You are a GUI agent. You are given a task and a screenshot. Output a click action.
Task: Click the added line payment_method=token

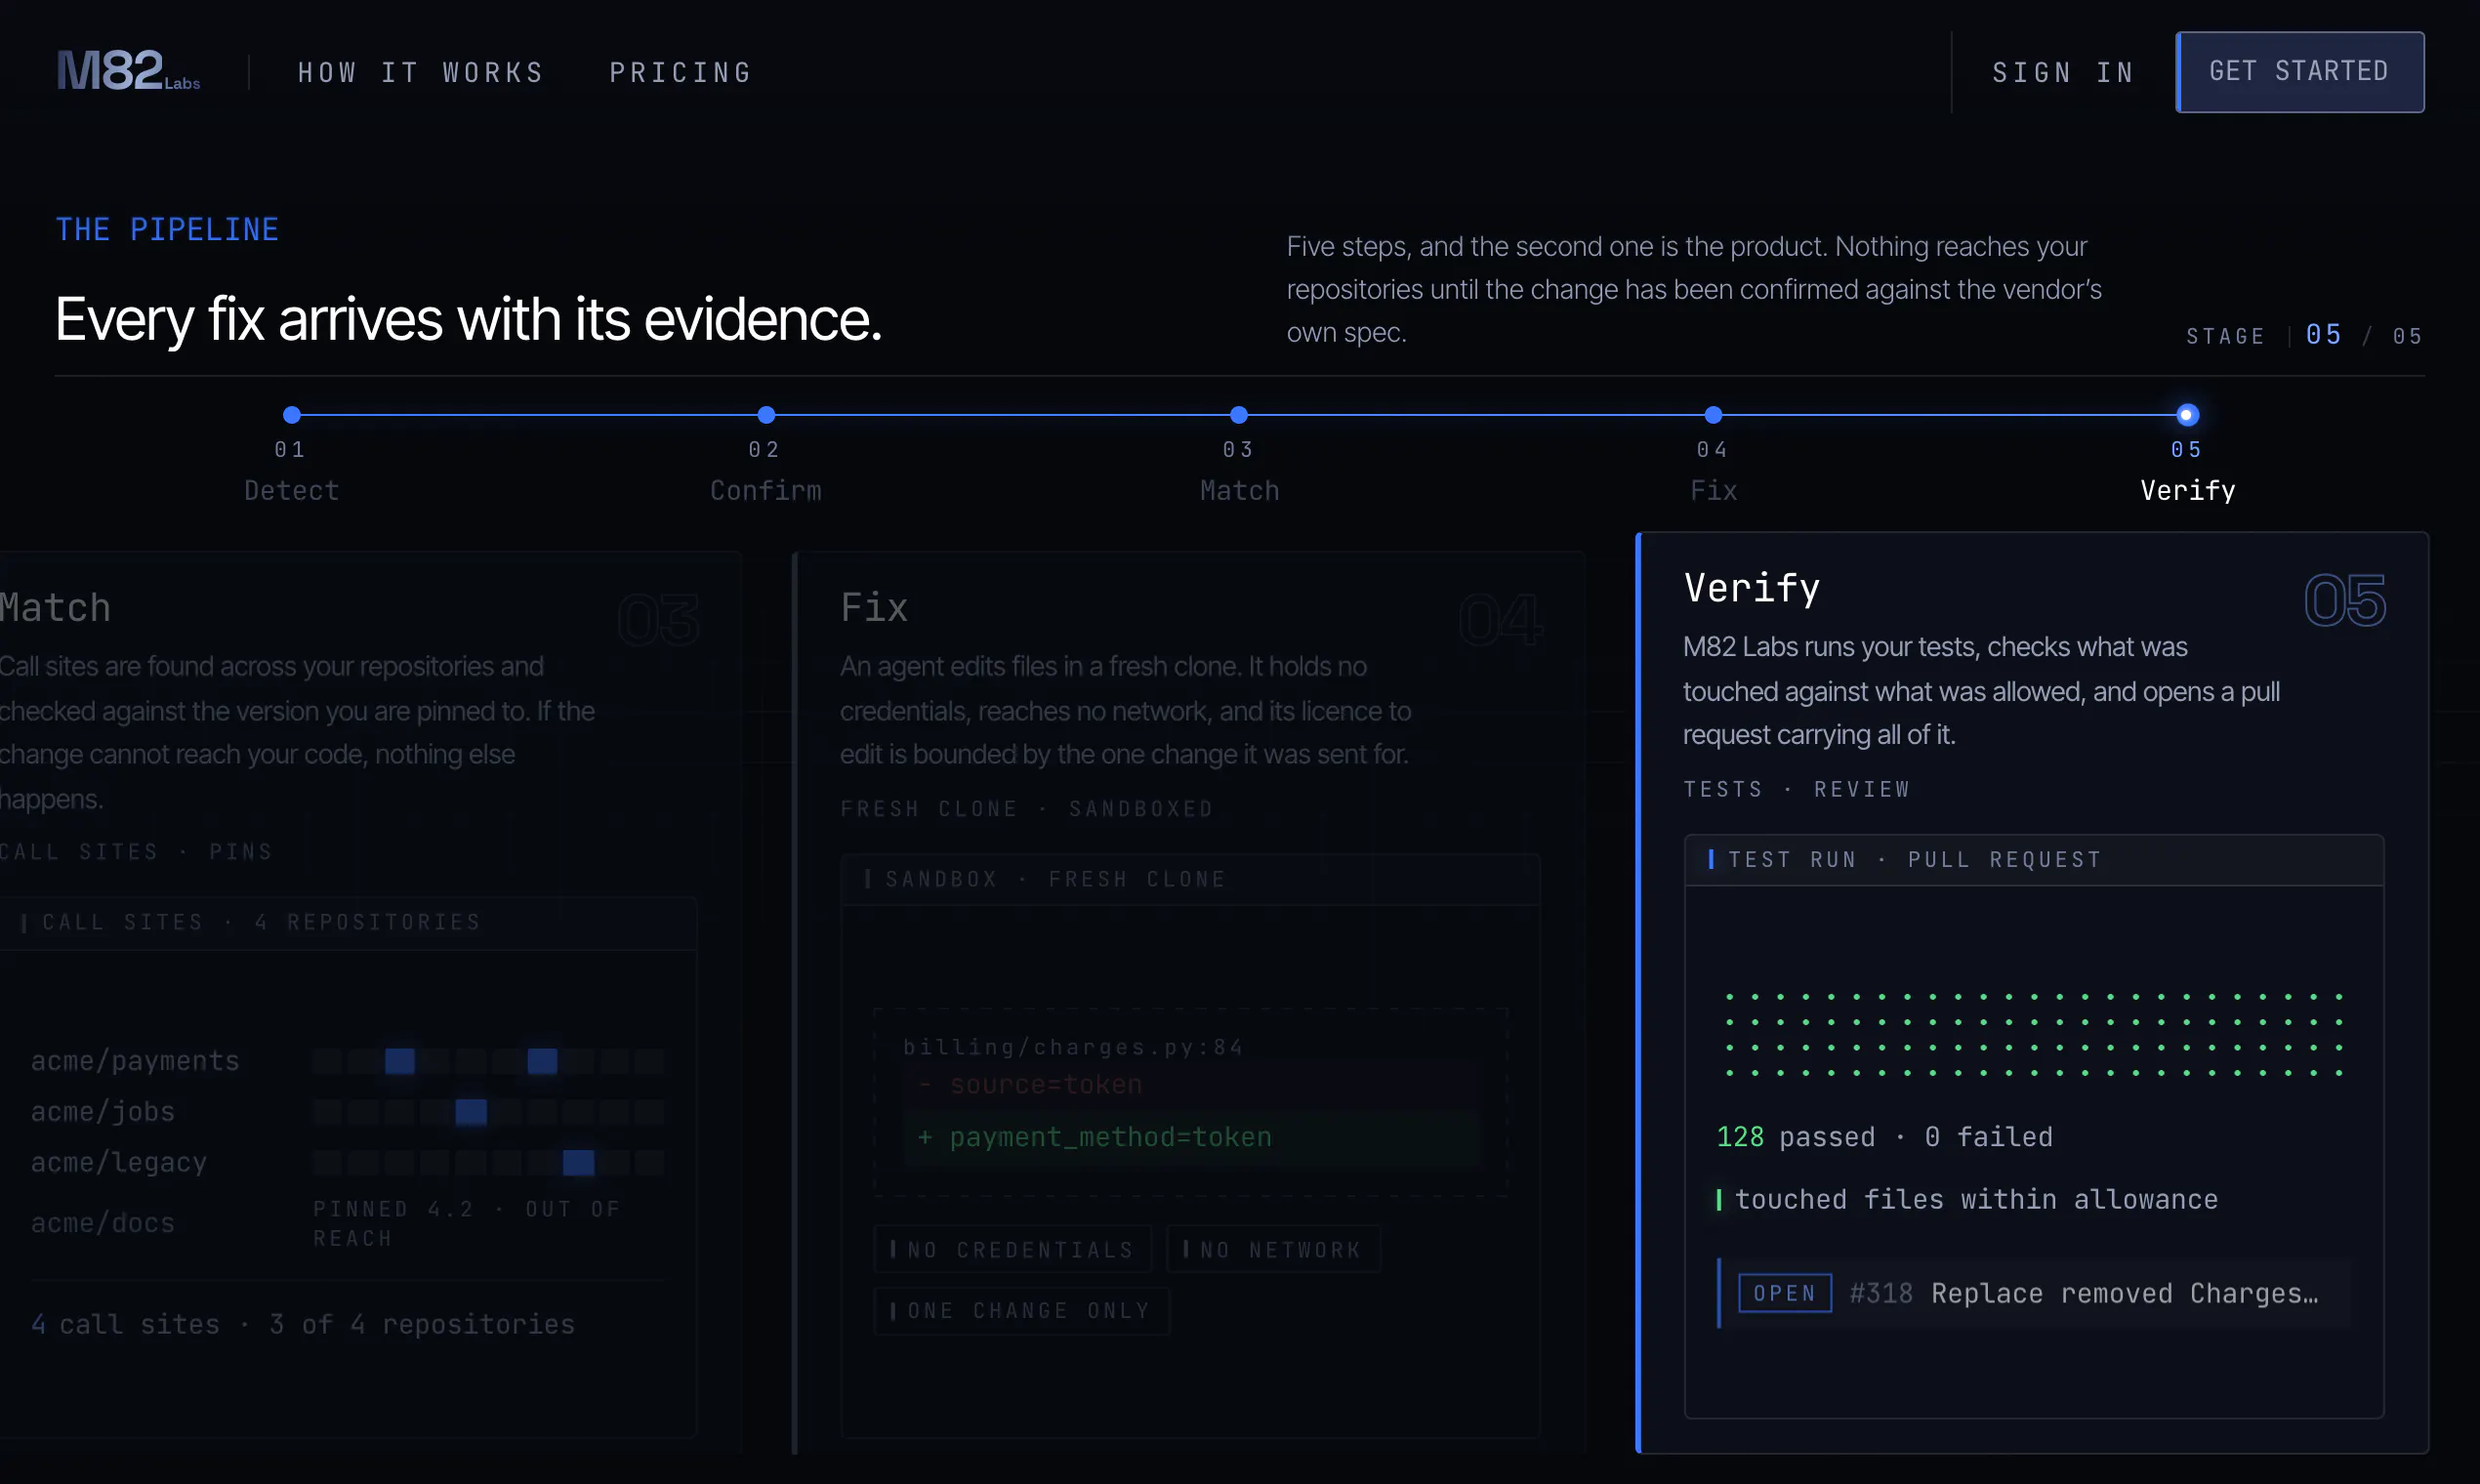point(1190,1137)
